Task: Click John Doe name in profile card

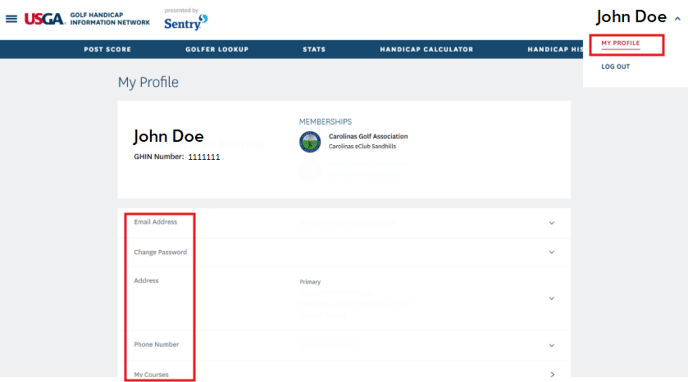Action: tap(168, 136)
